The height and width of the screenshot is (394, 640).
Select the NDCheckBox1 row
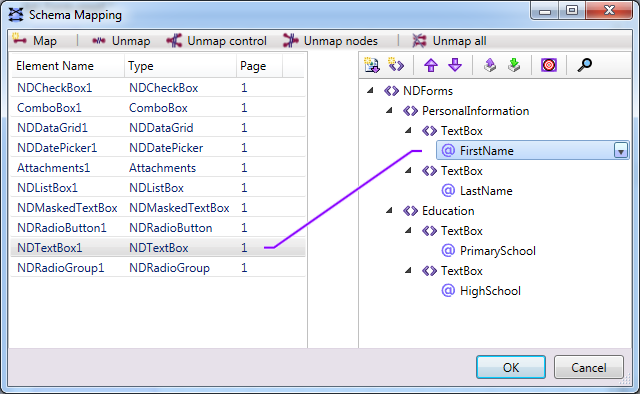tap(158, 88)
